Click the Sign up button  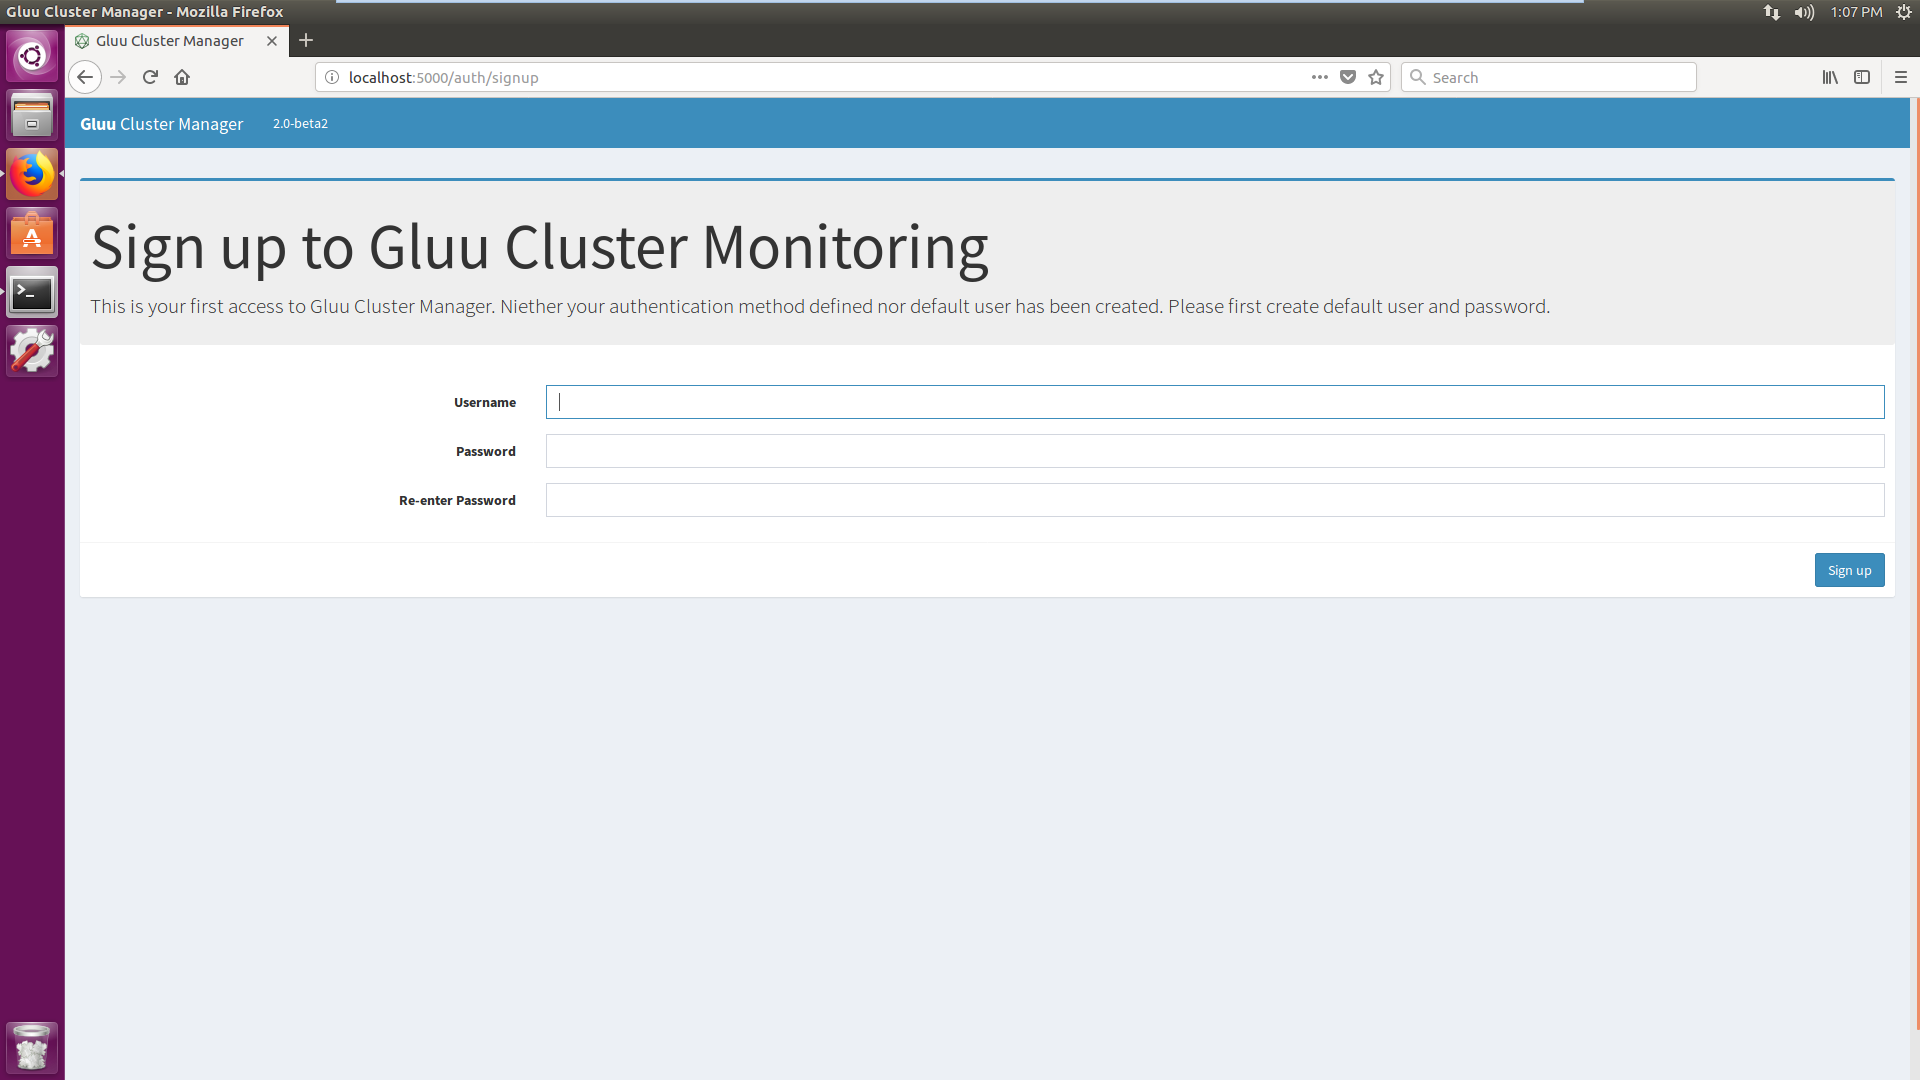tap(1849, 570)
